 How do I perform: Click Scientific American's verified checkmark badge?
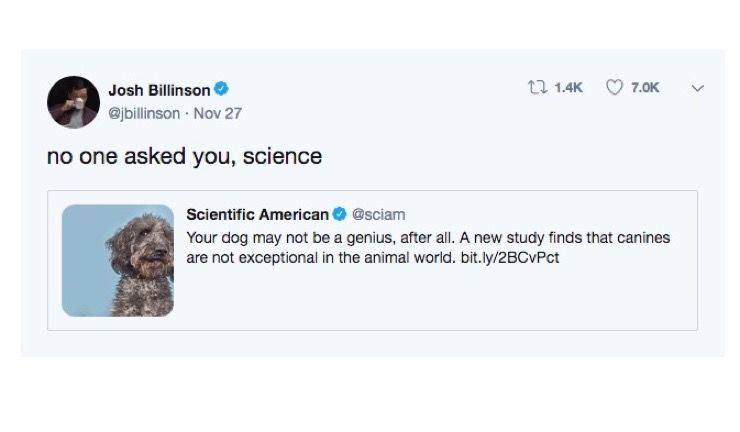click(340, 215)
